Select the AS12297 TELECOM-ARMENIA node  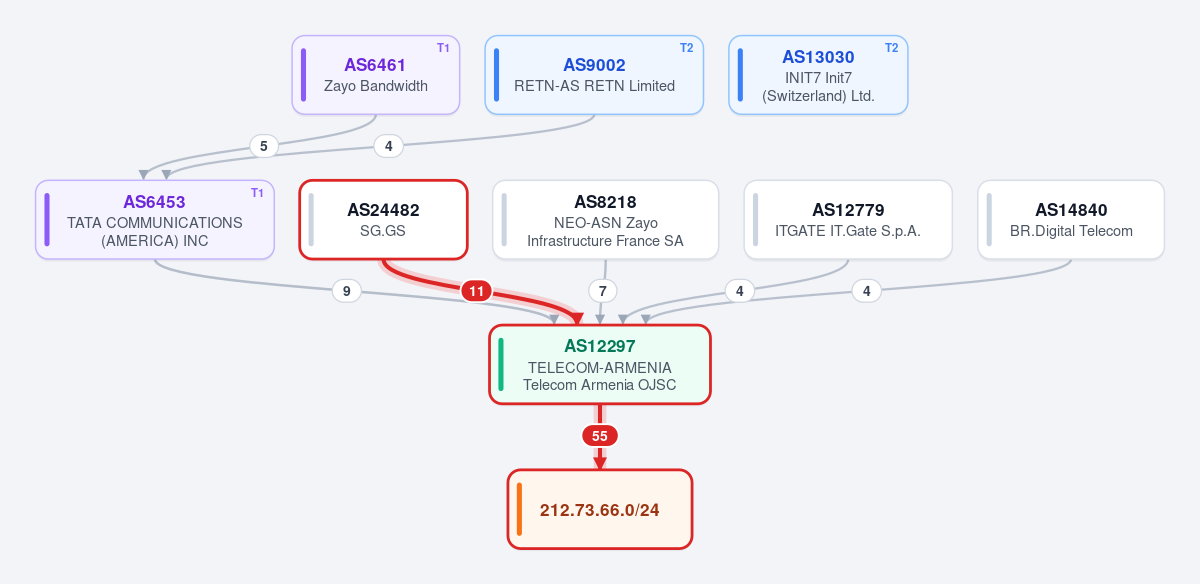(x=600, y=364)
